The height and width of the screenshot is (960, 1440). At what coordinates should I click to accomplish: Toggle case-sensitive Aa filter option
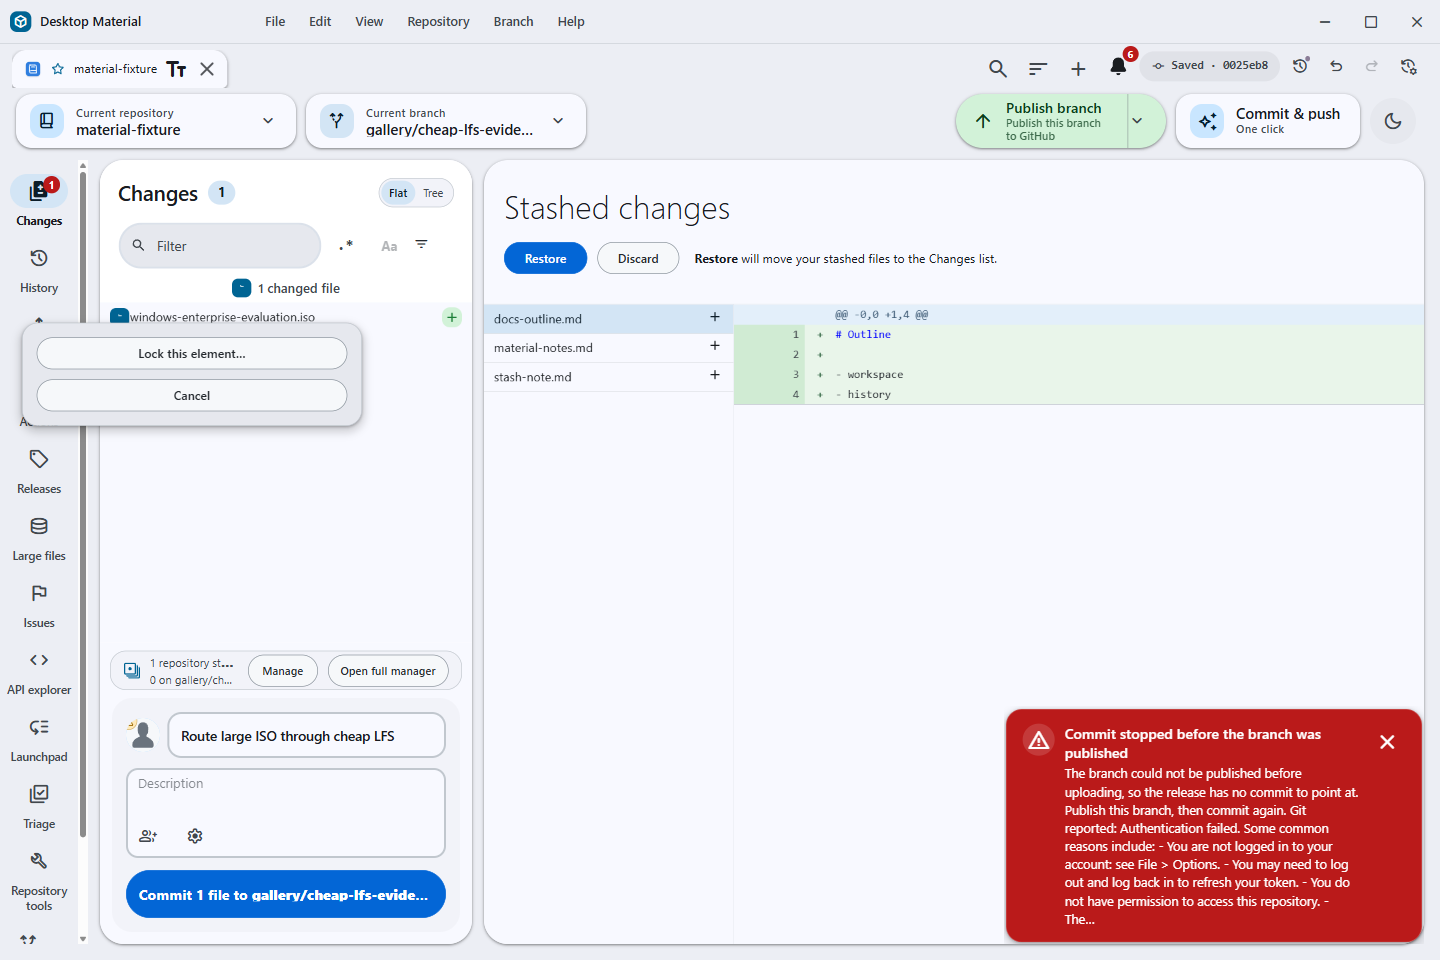pyautogui.click(x=389, y=246)
